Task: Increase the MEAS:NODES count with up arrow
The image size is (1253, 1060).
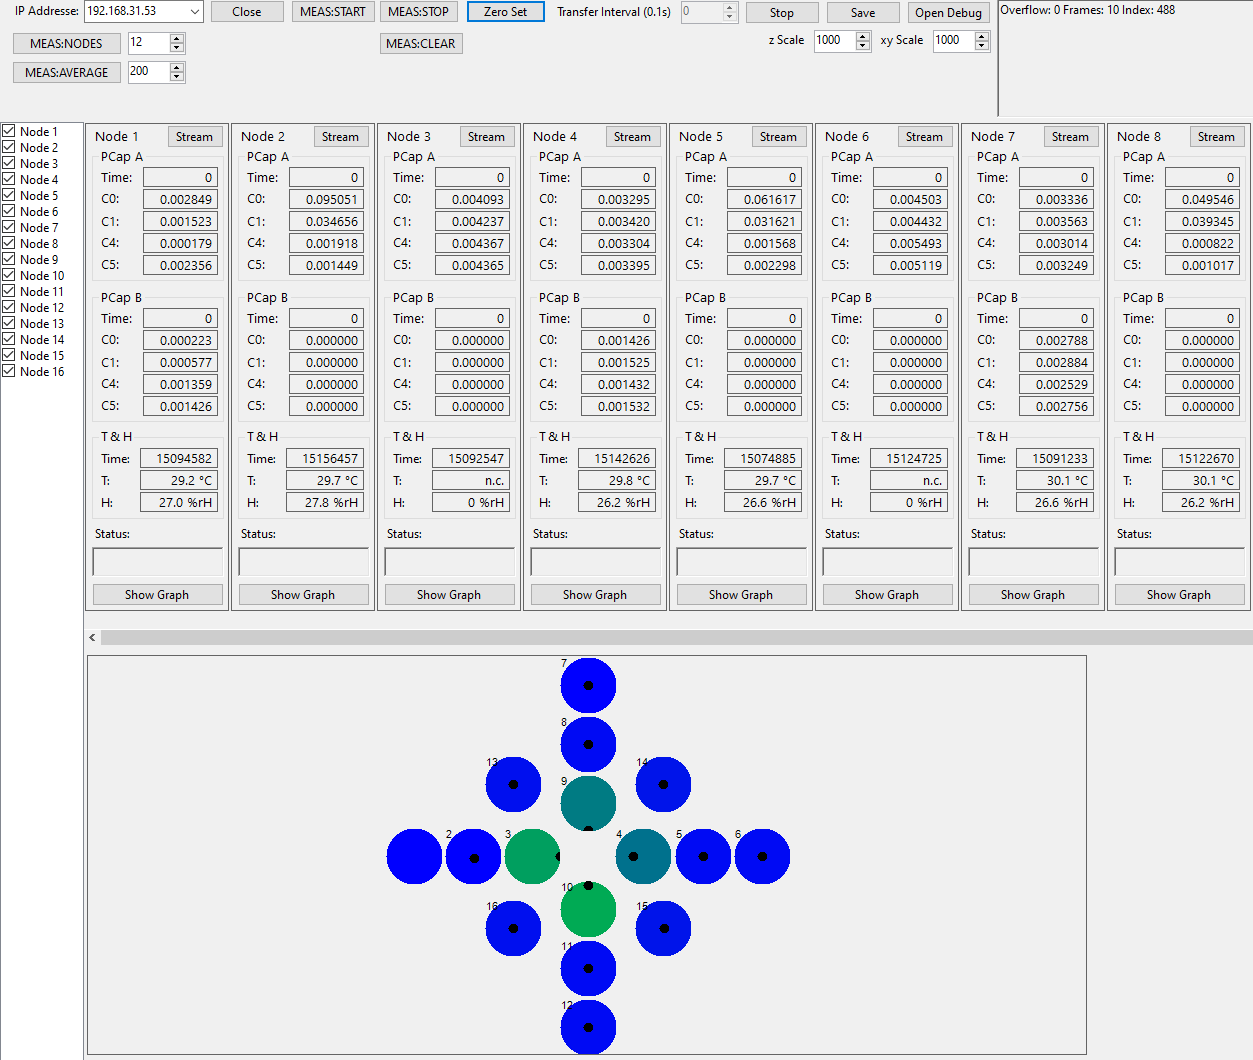Action: click(177, 39)
